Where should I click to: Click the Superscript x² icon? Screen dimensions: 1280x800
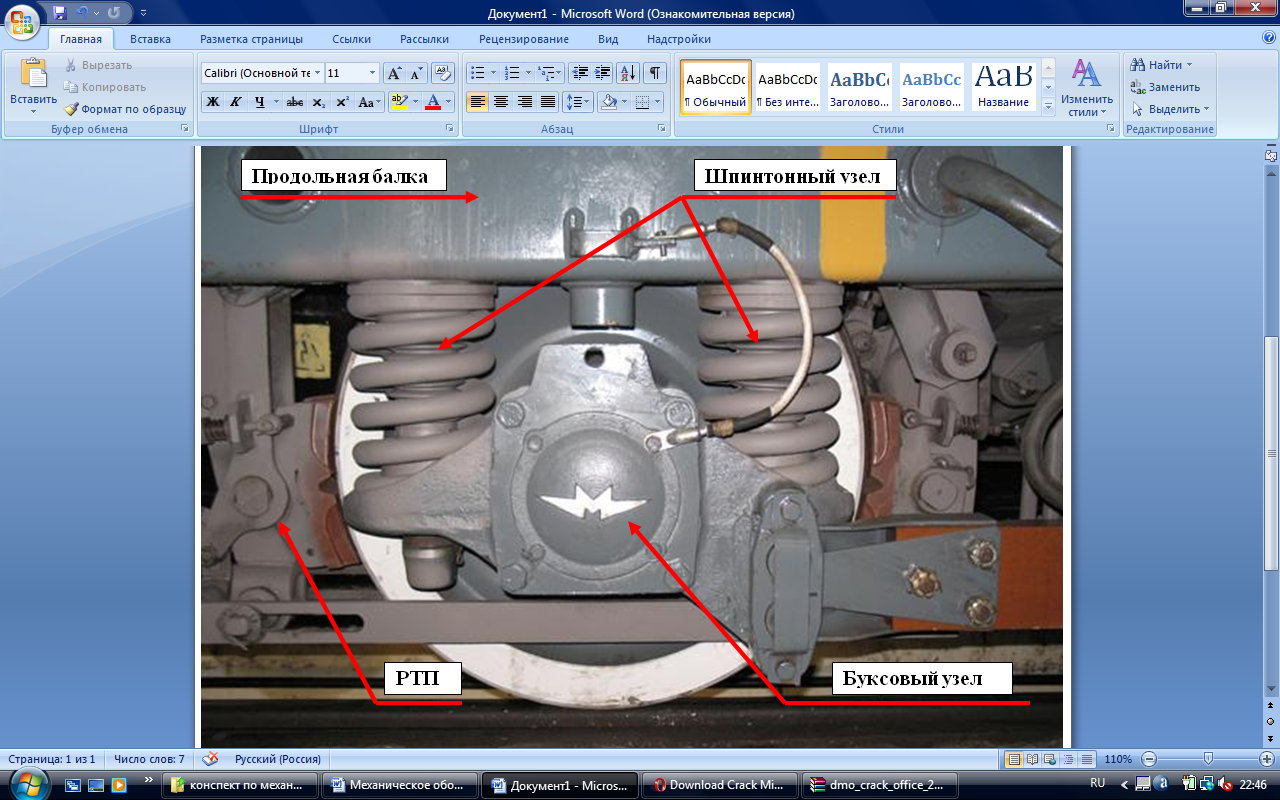point(342,102)
